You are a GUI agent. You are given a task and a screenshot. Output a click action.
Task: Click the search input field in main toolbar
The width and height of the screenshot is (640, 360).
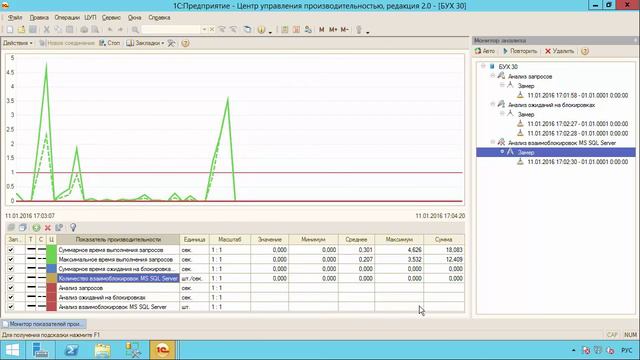(x=171, y=30)
